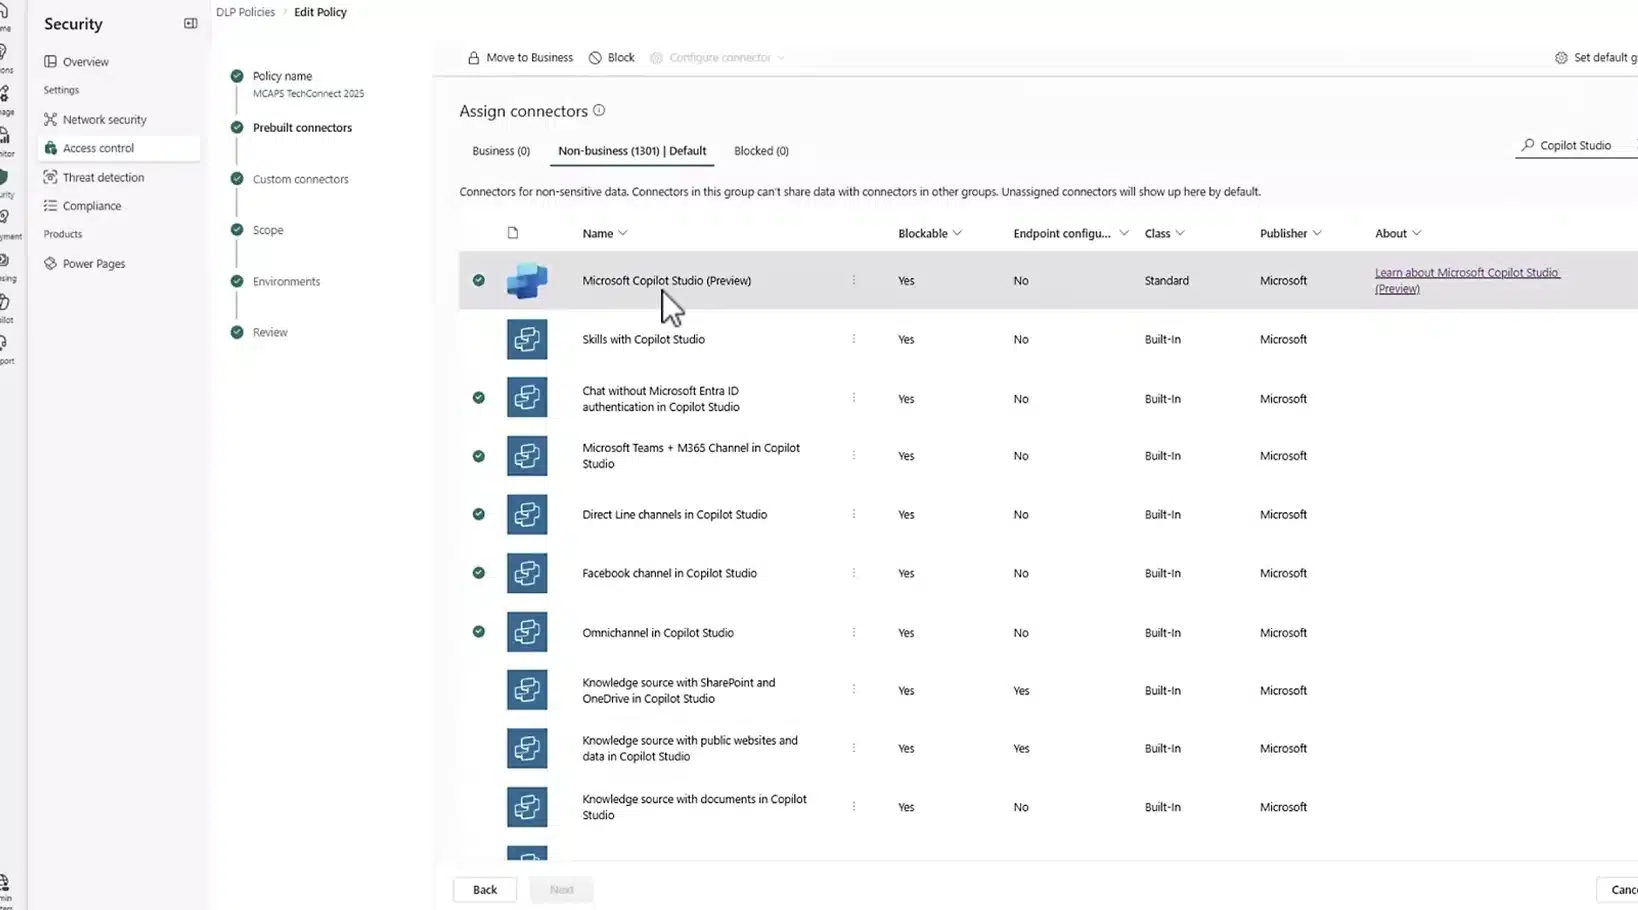Collapse the Security navigation pane icon

(x=190, y=23)
